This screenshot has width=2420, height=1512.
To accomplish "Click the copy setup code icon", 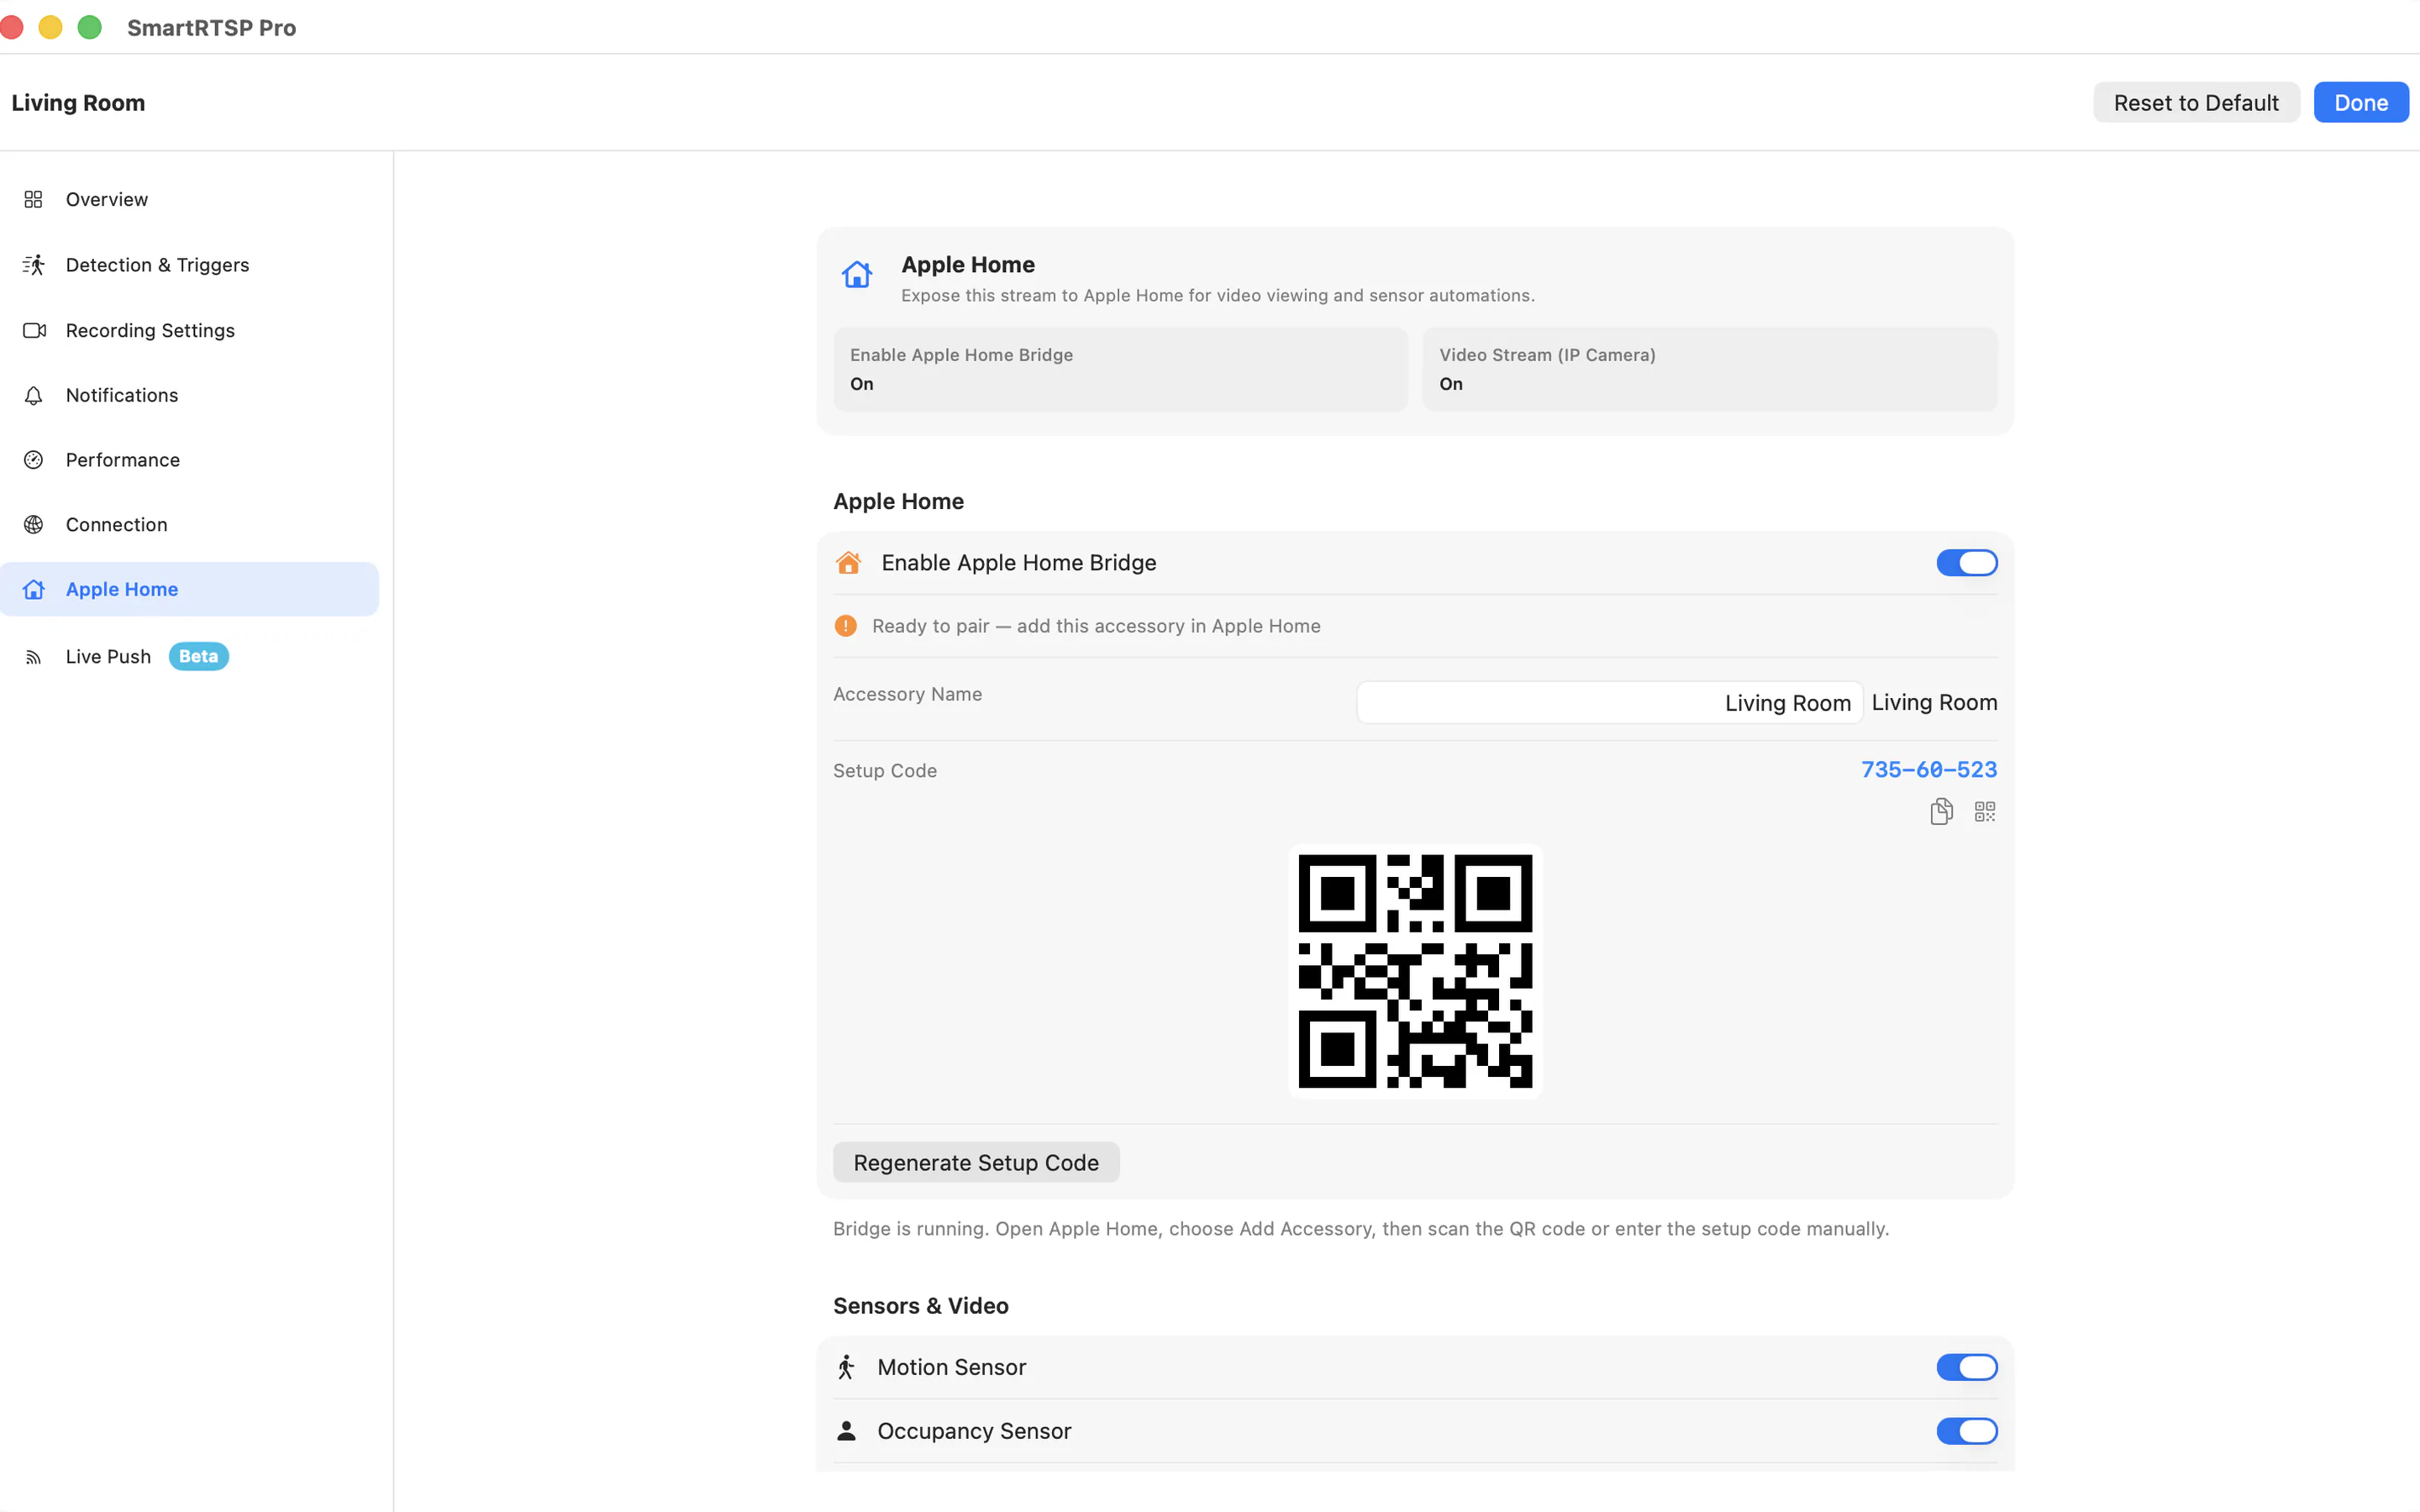I will coord(1940,811).
